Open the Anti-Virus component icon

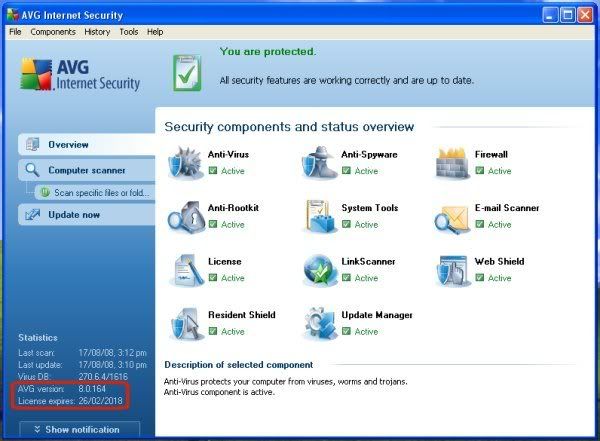tap(186, 163)
